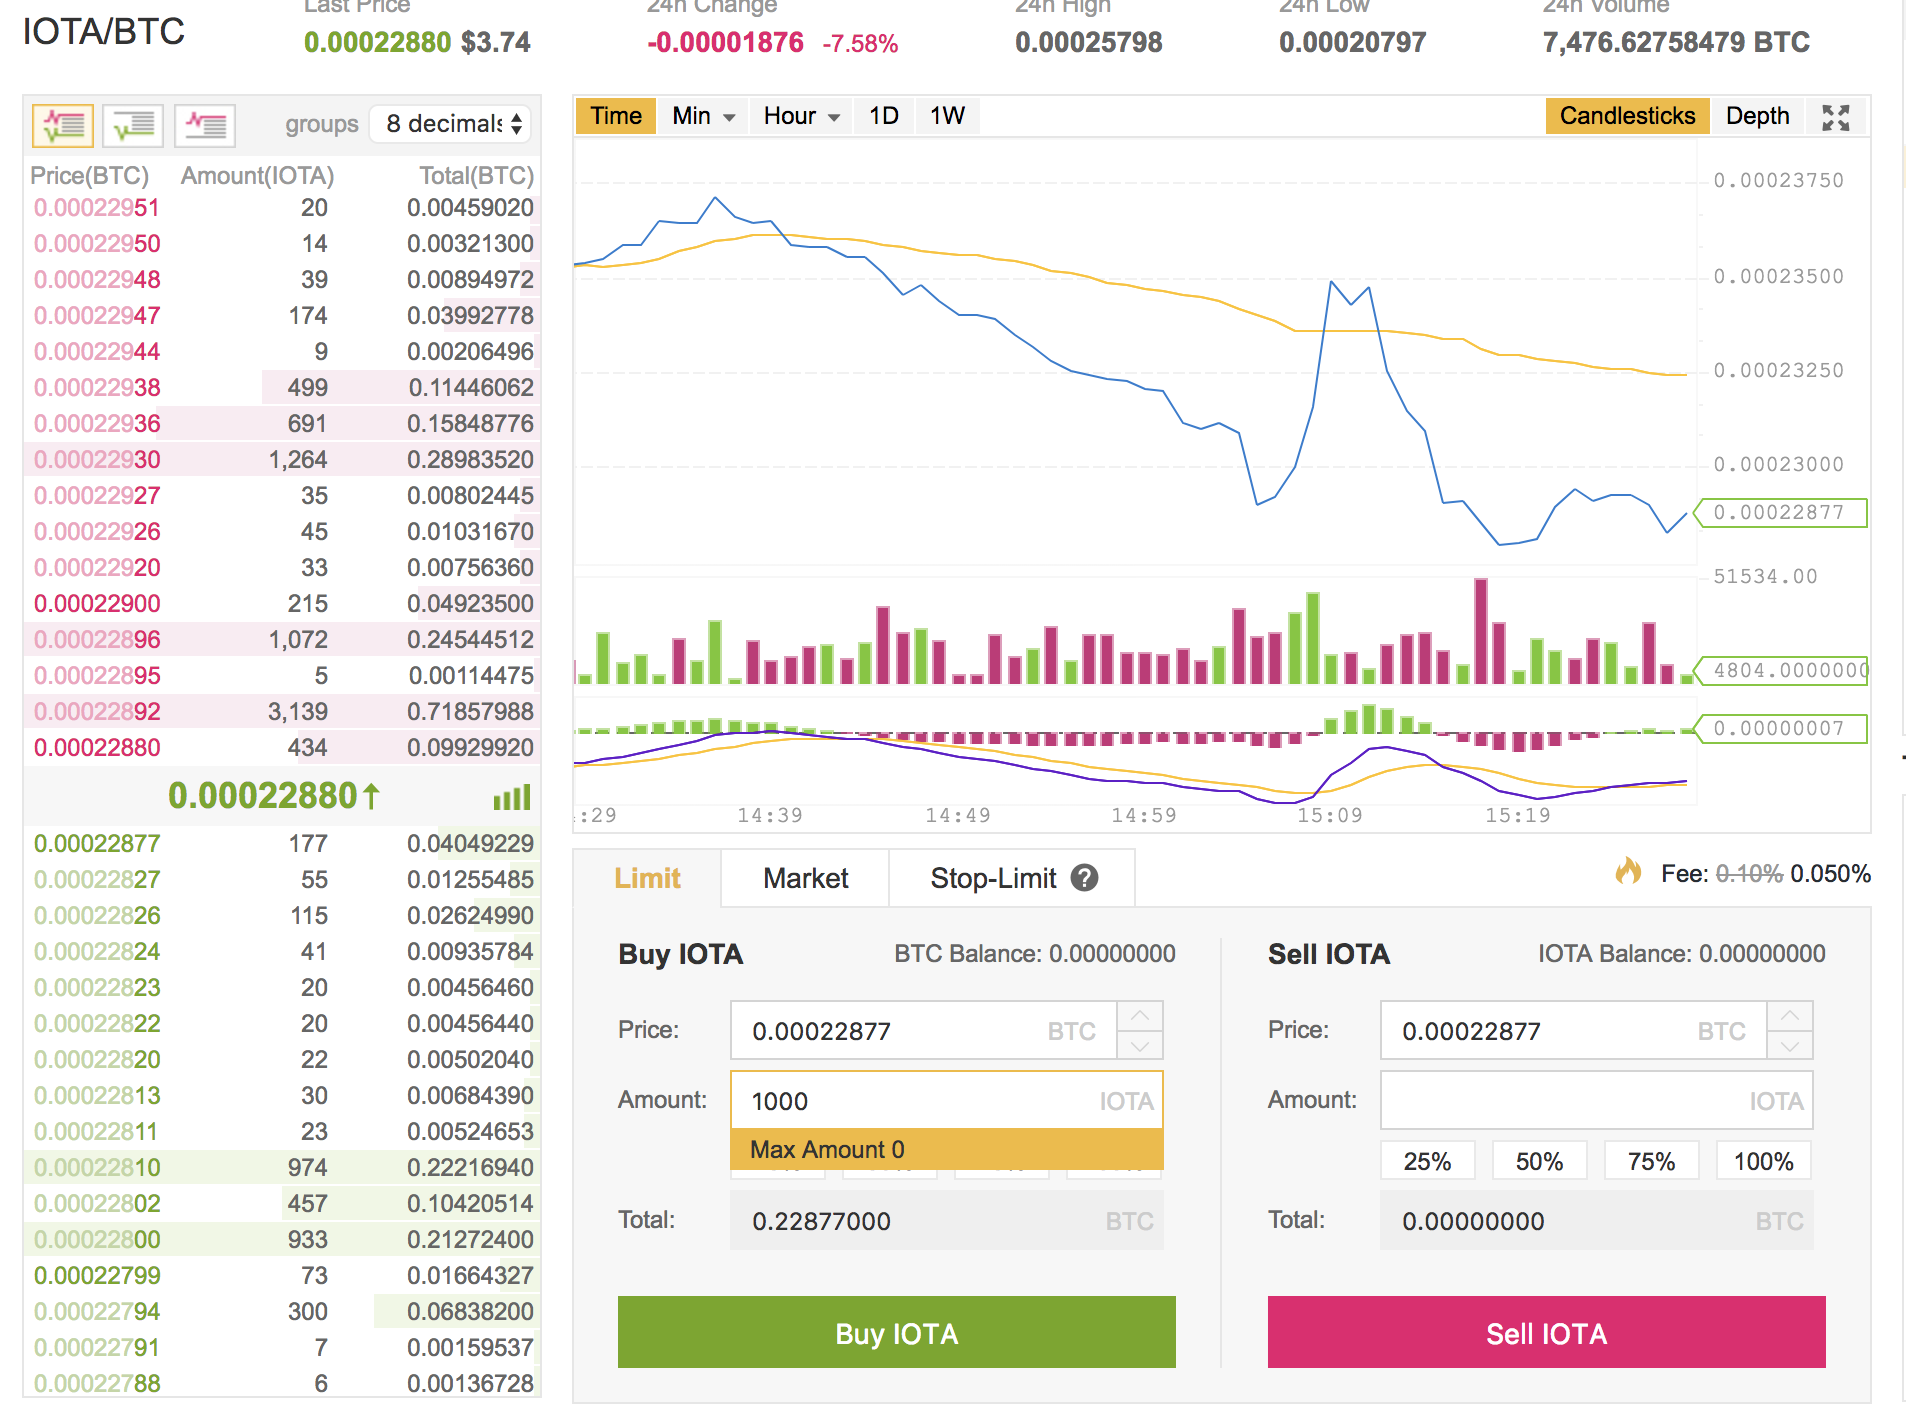
Task: Open the Min interval dropdown
Action: coord(703,116)
